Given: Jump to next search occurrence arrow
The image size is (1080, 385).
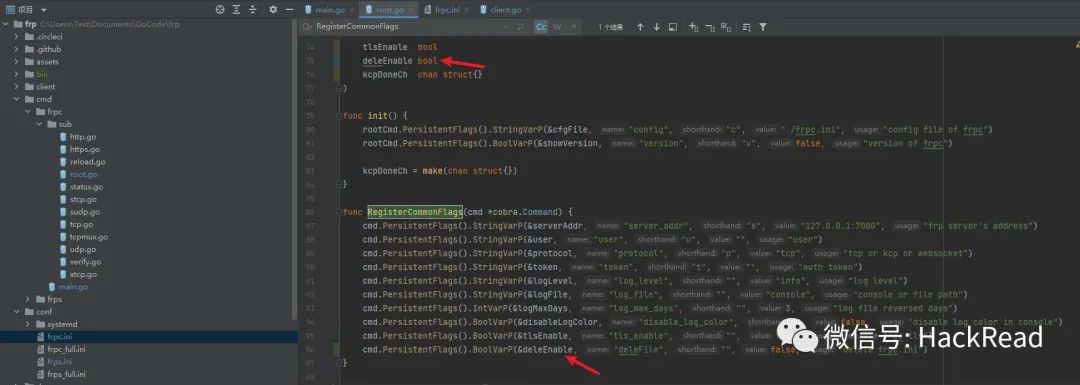Looking at the screenshot, I should 656,27.
